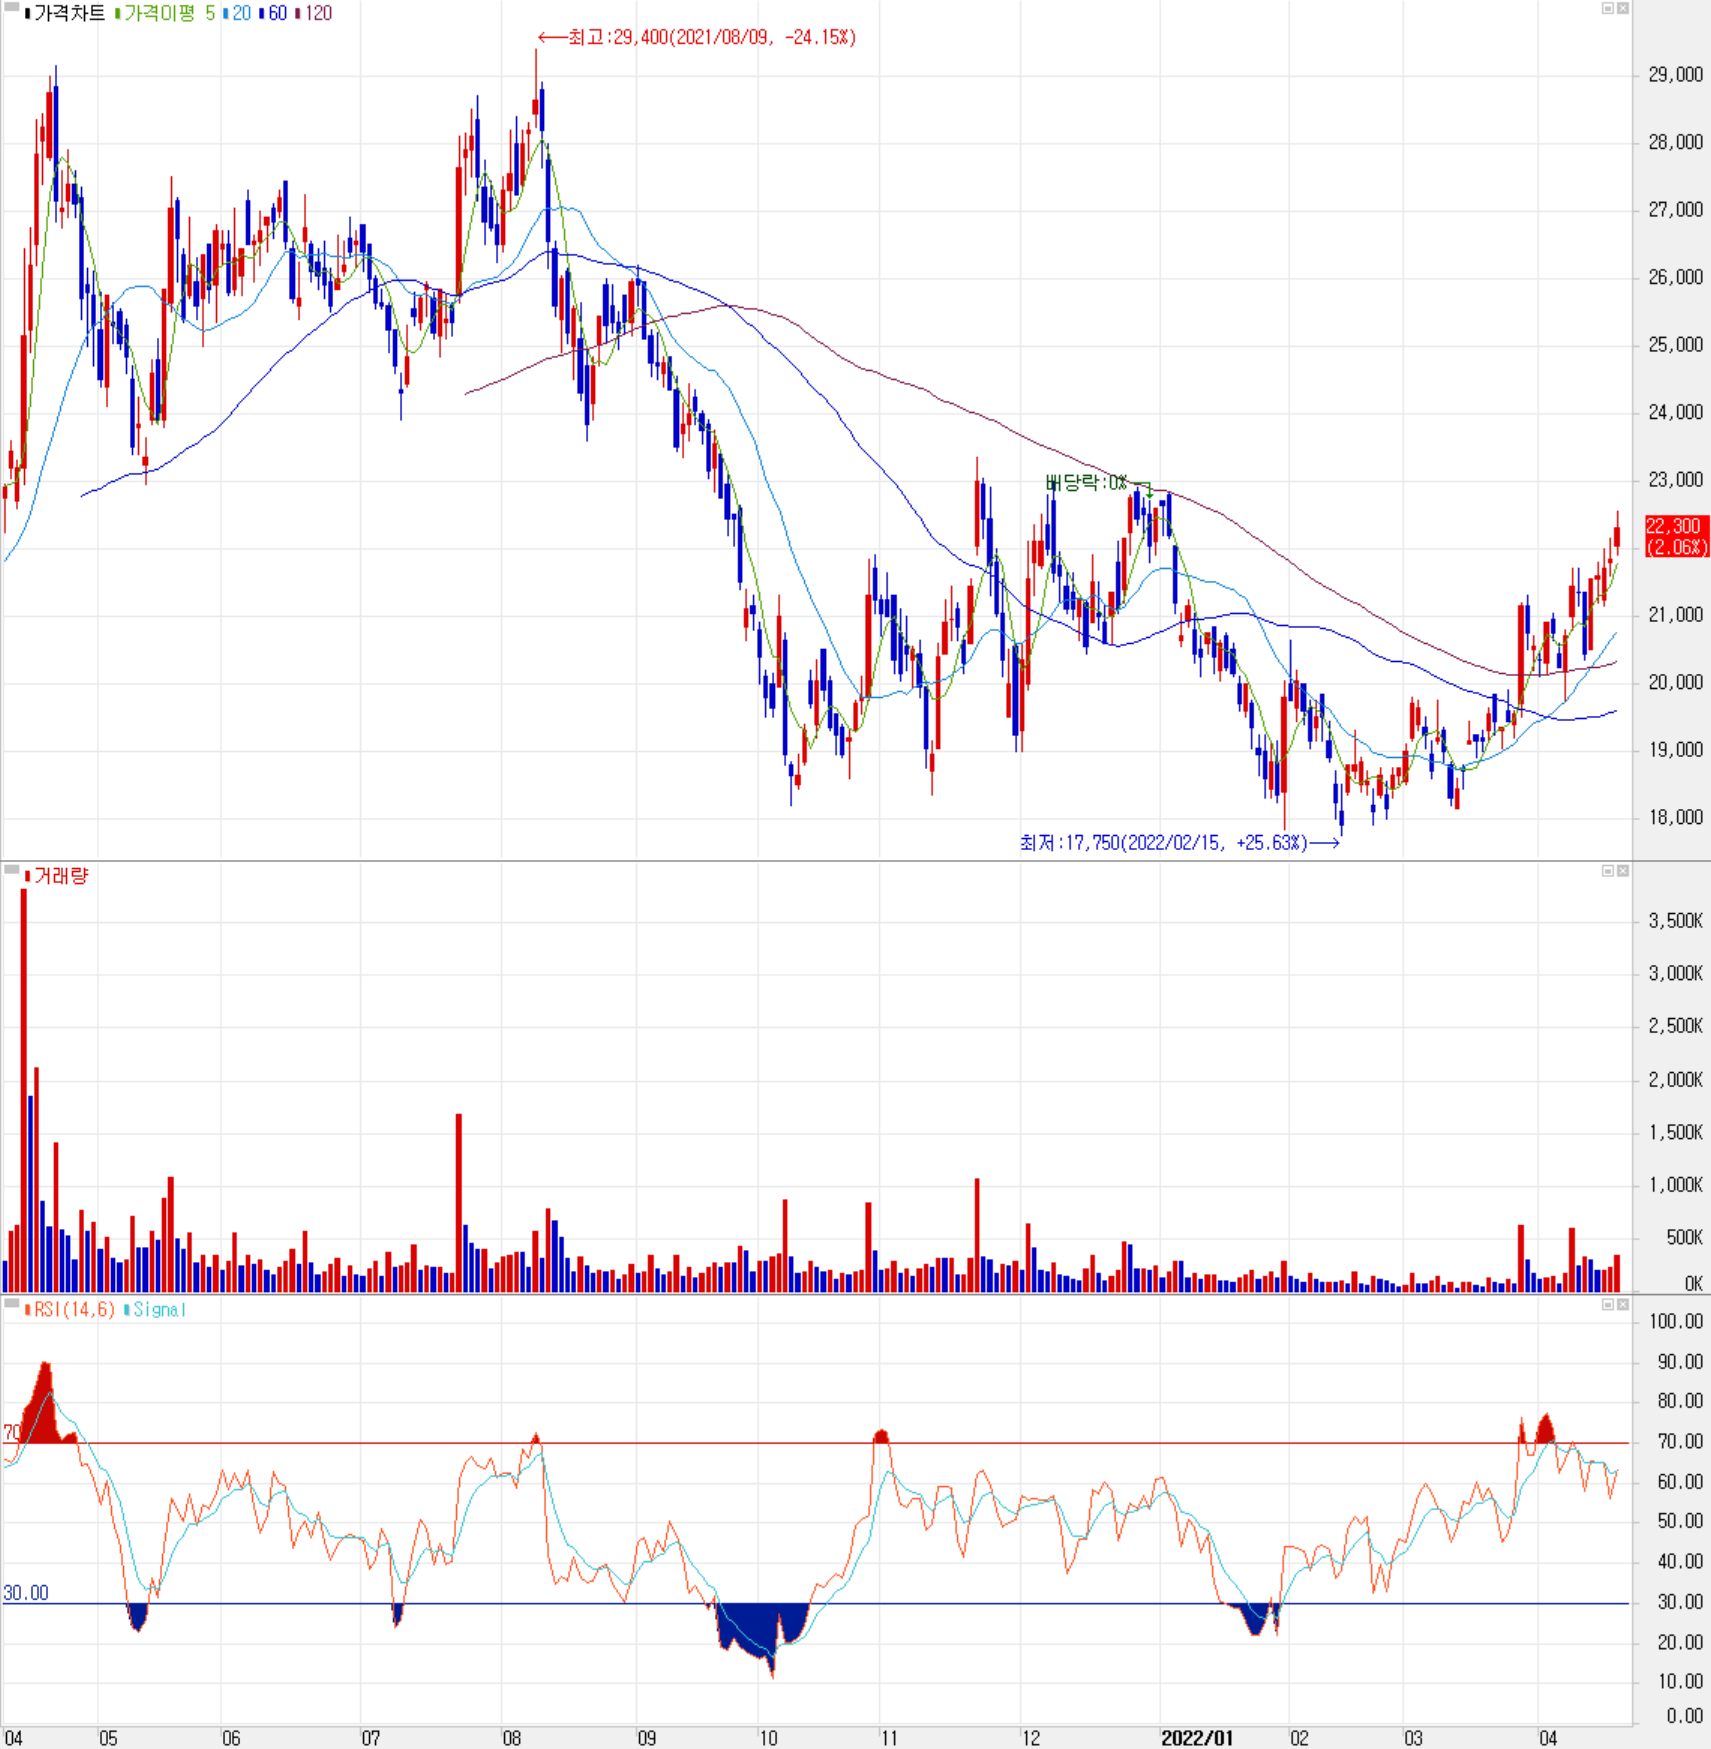Click the 25,000 price axis label
Image resolution: width=1711 pixels, height=1749 pixels.
pyautogui.click(x=1675, y=345)
